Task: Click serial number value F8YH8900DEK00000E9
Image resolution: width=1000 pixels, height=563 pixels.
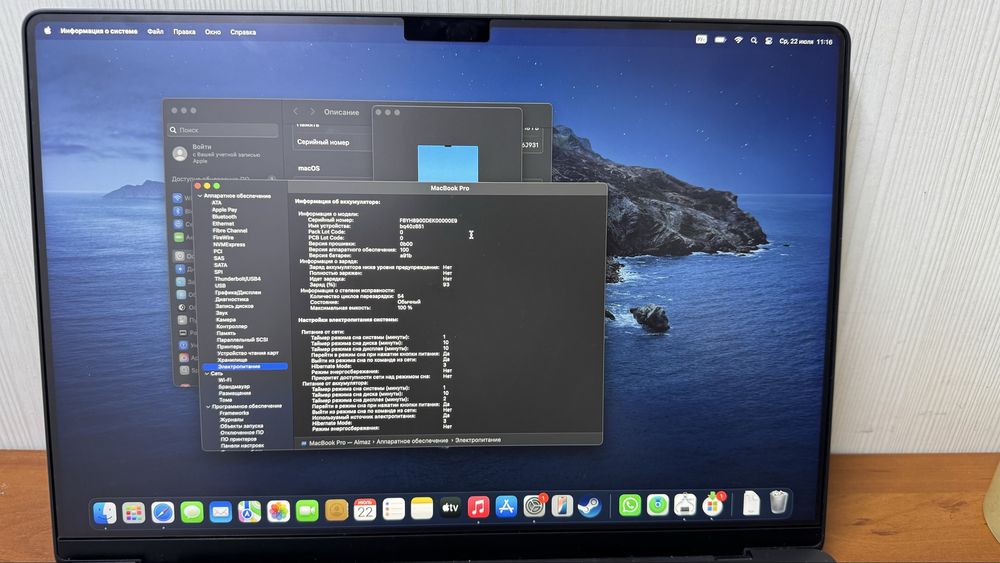Action: (428, 220)
